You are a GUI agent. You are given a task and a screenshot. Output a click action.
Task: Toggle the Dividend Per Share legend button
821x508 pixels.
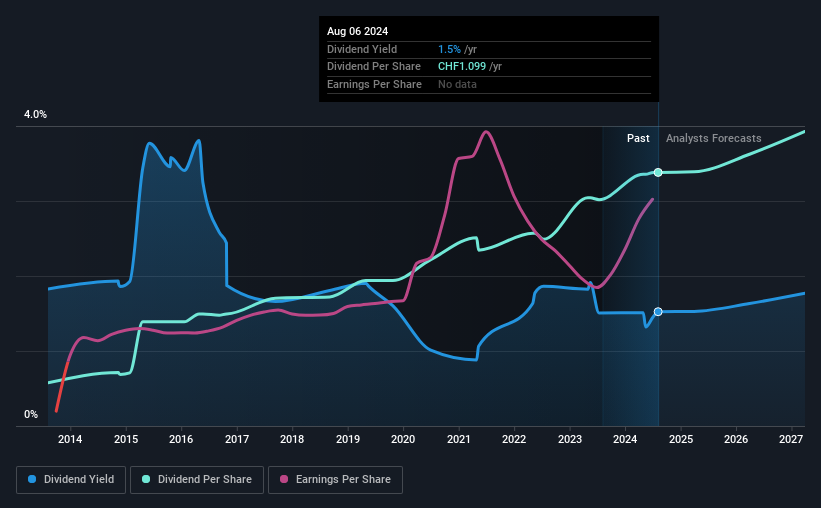click(197, 480)
